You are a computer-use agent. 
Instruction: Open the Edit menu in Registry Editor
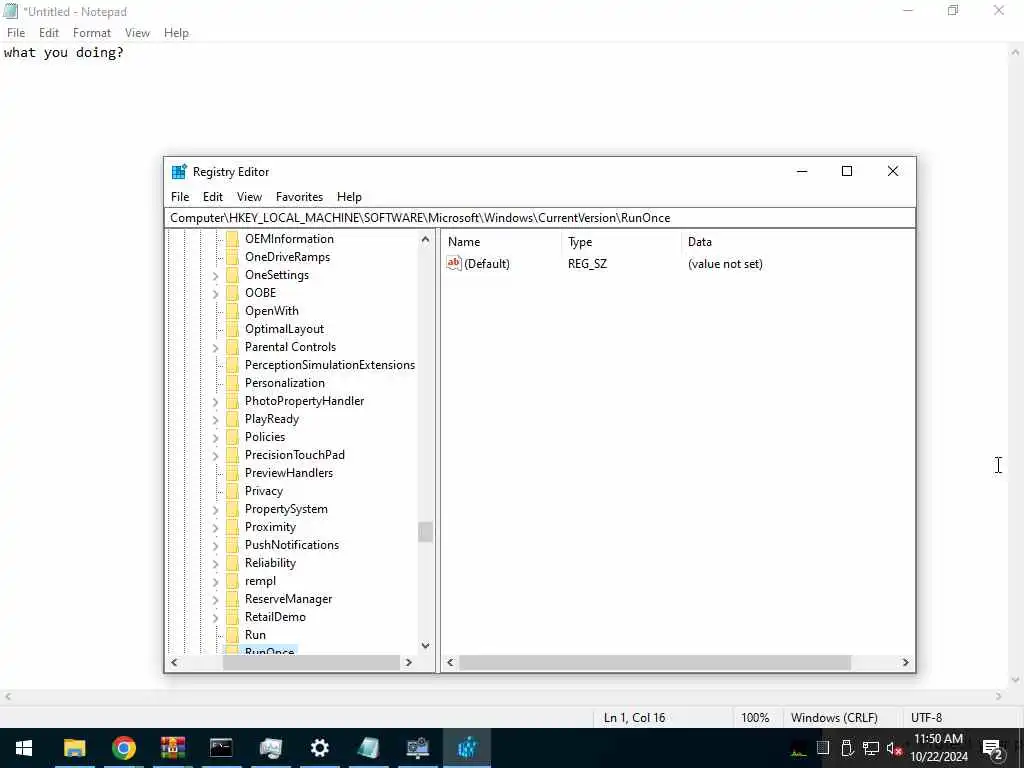213,197
